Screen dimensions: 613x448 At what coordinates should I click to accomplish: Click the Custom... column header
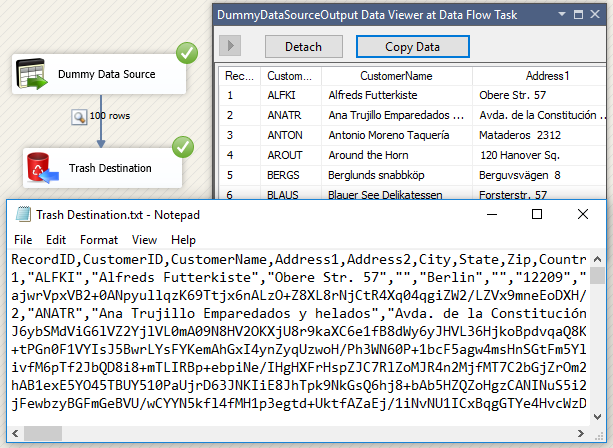290,76
